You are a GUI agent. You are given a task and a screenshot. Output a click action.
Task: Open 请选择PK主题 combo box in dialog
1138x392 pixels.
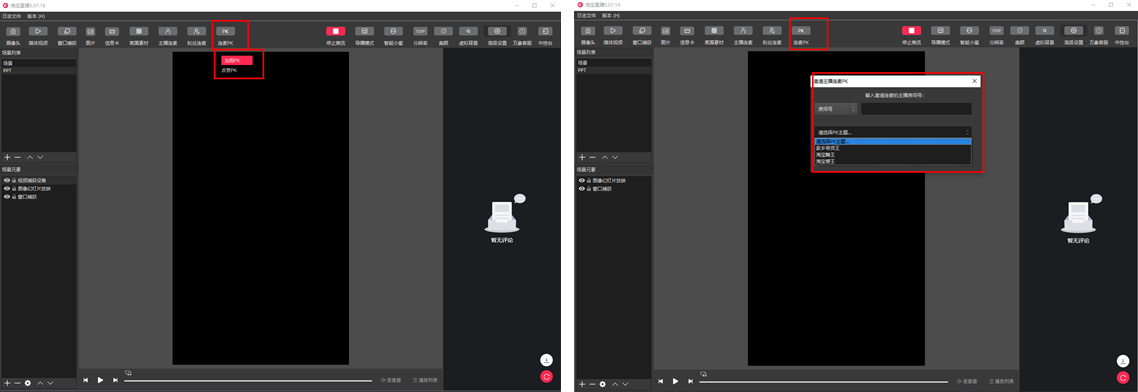point(893,132)
